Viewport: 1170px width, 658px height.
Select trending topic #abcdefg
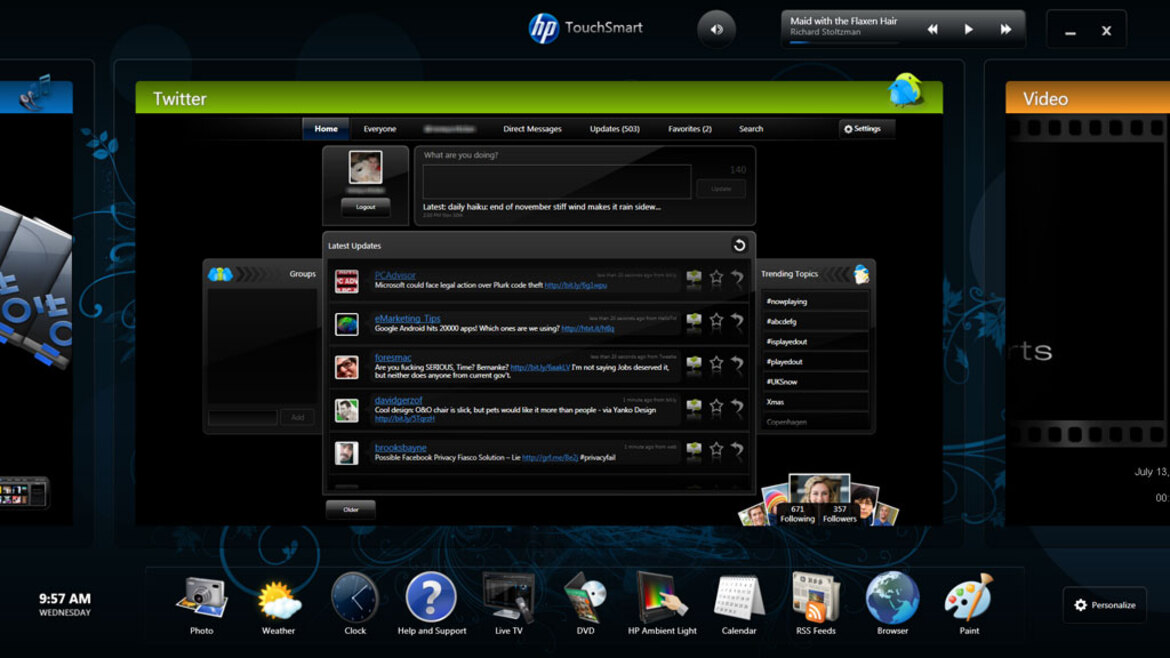[816, 322]
